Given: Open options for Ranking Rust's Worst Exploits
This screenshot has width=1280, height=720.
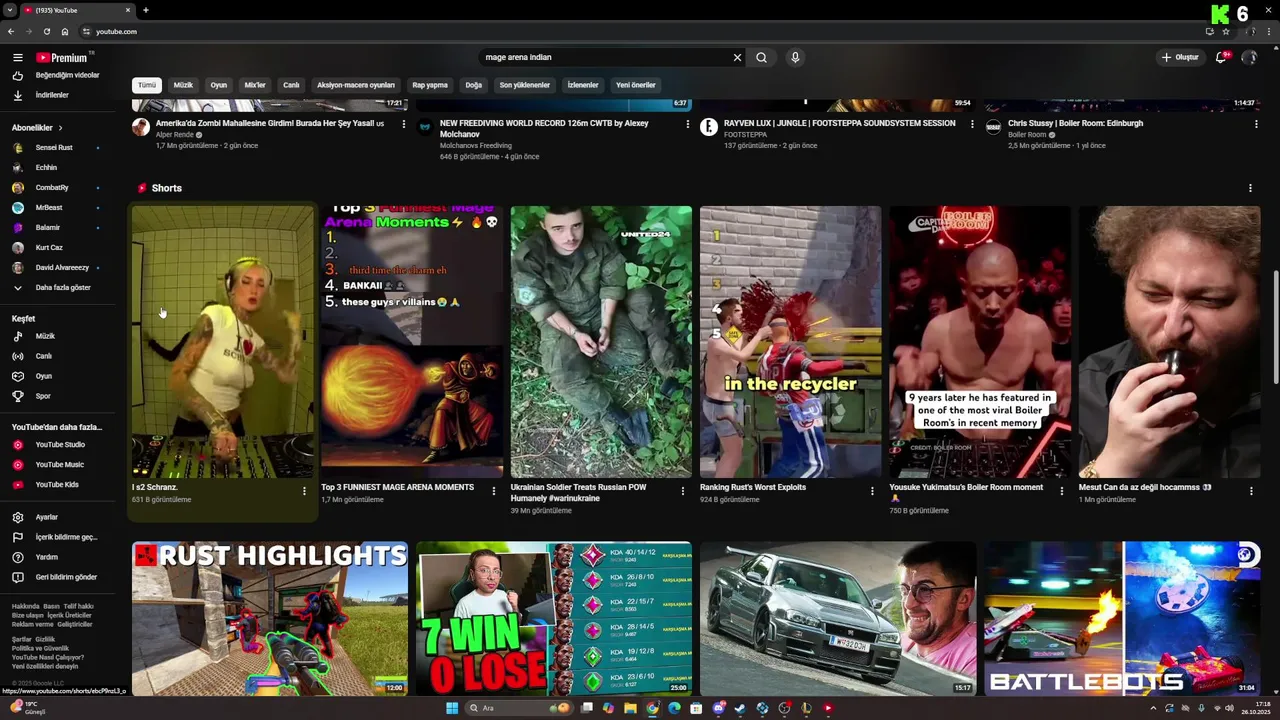Looking at the screenshot, I should coord(872,491).
